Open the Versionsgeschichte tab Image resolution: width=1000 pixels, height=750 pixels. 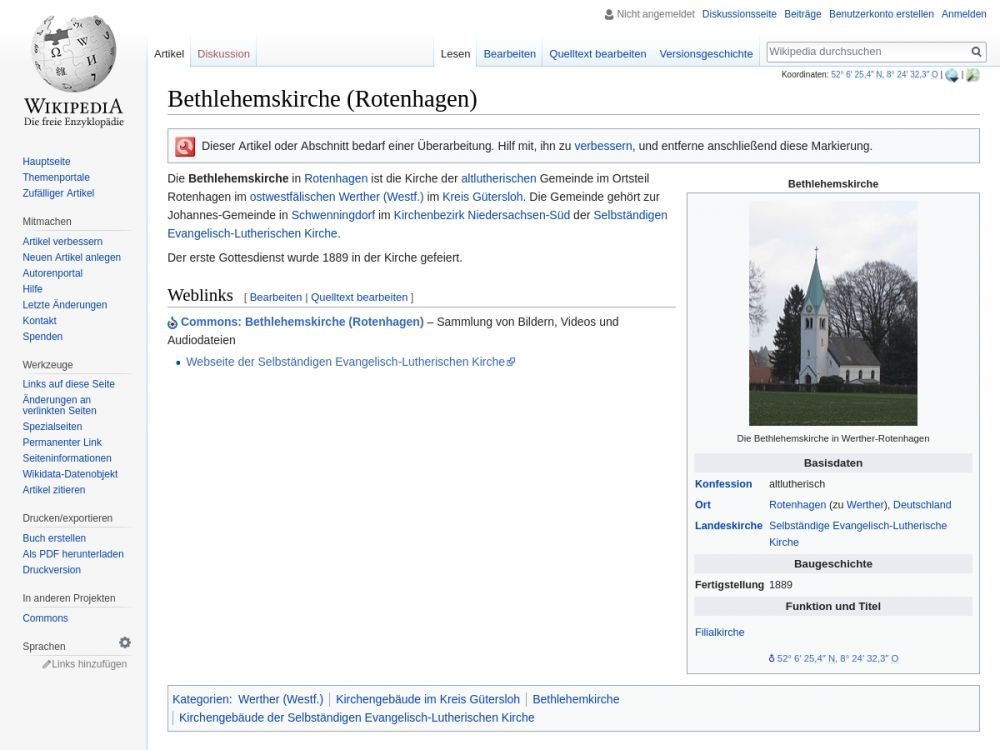pos(705,54)
